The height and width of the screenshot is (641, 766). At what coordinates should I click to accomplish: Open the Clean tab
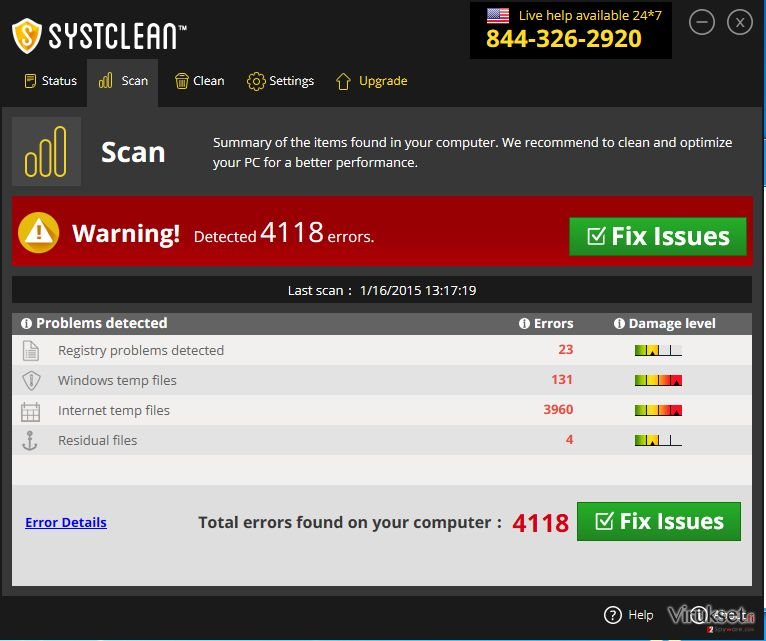[199, 81]
